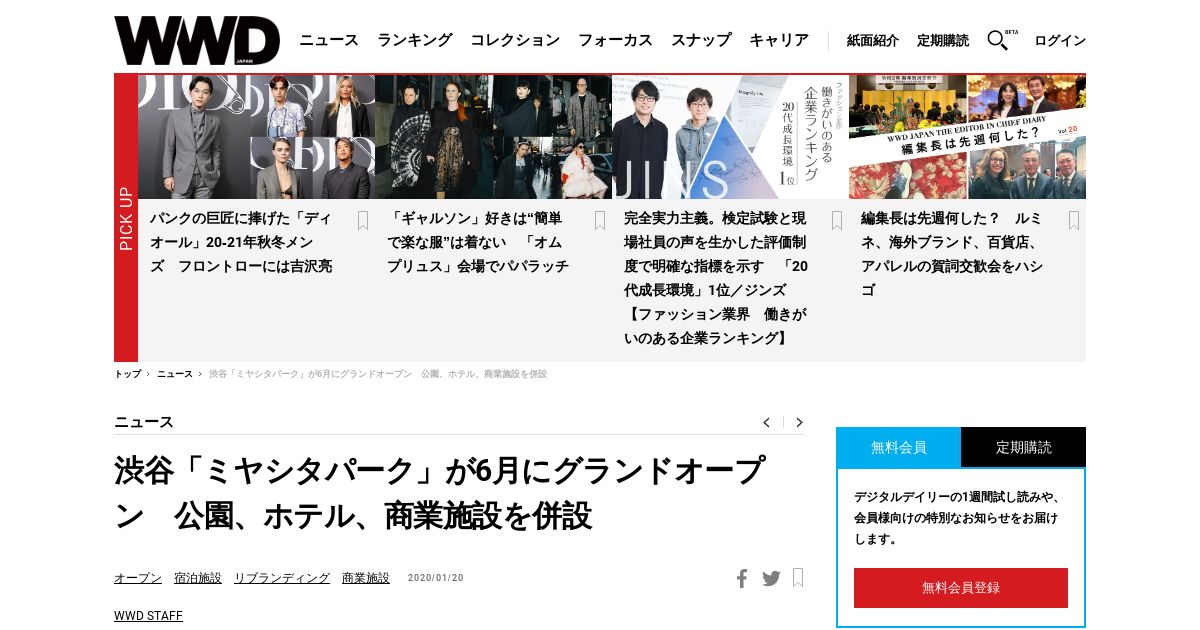
Task: Click ログイン in header
Action: pos(1060,41)
